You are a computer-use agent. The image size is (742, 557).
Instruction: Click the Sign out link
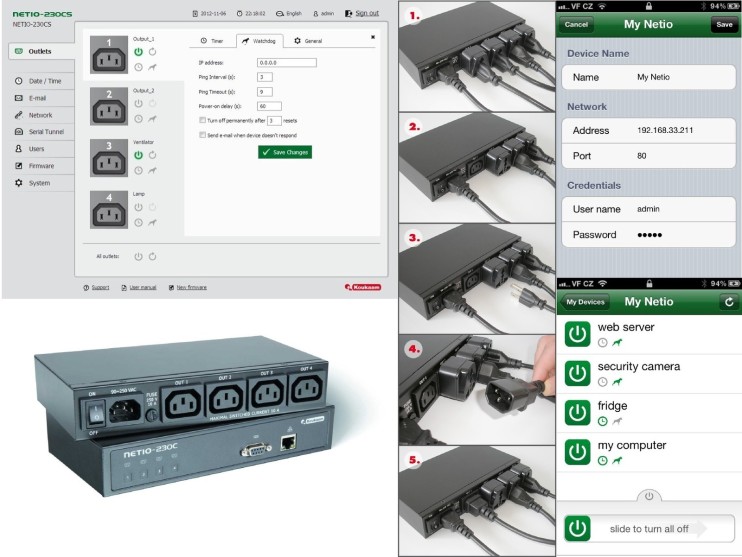click(361, 14)
